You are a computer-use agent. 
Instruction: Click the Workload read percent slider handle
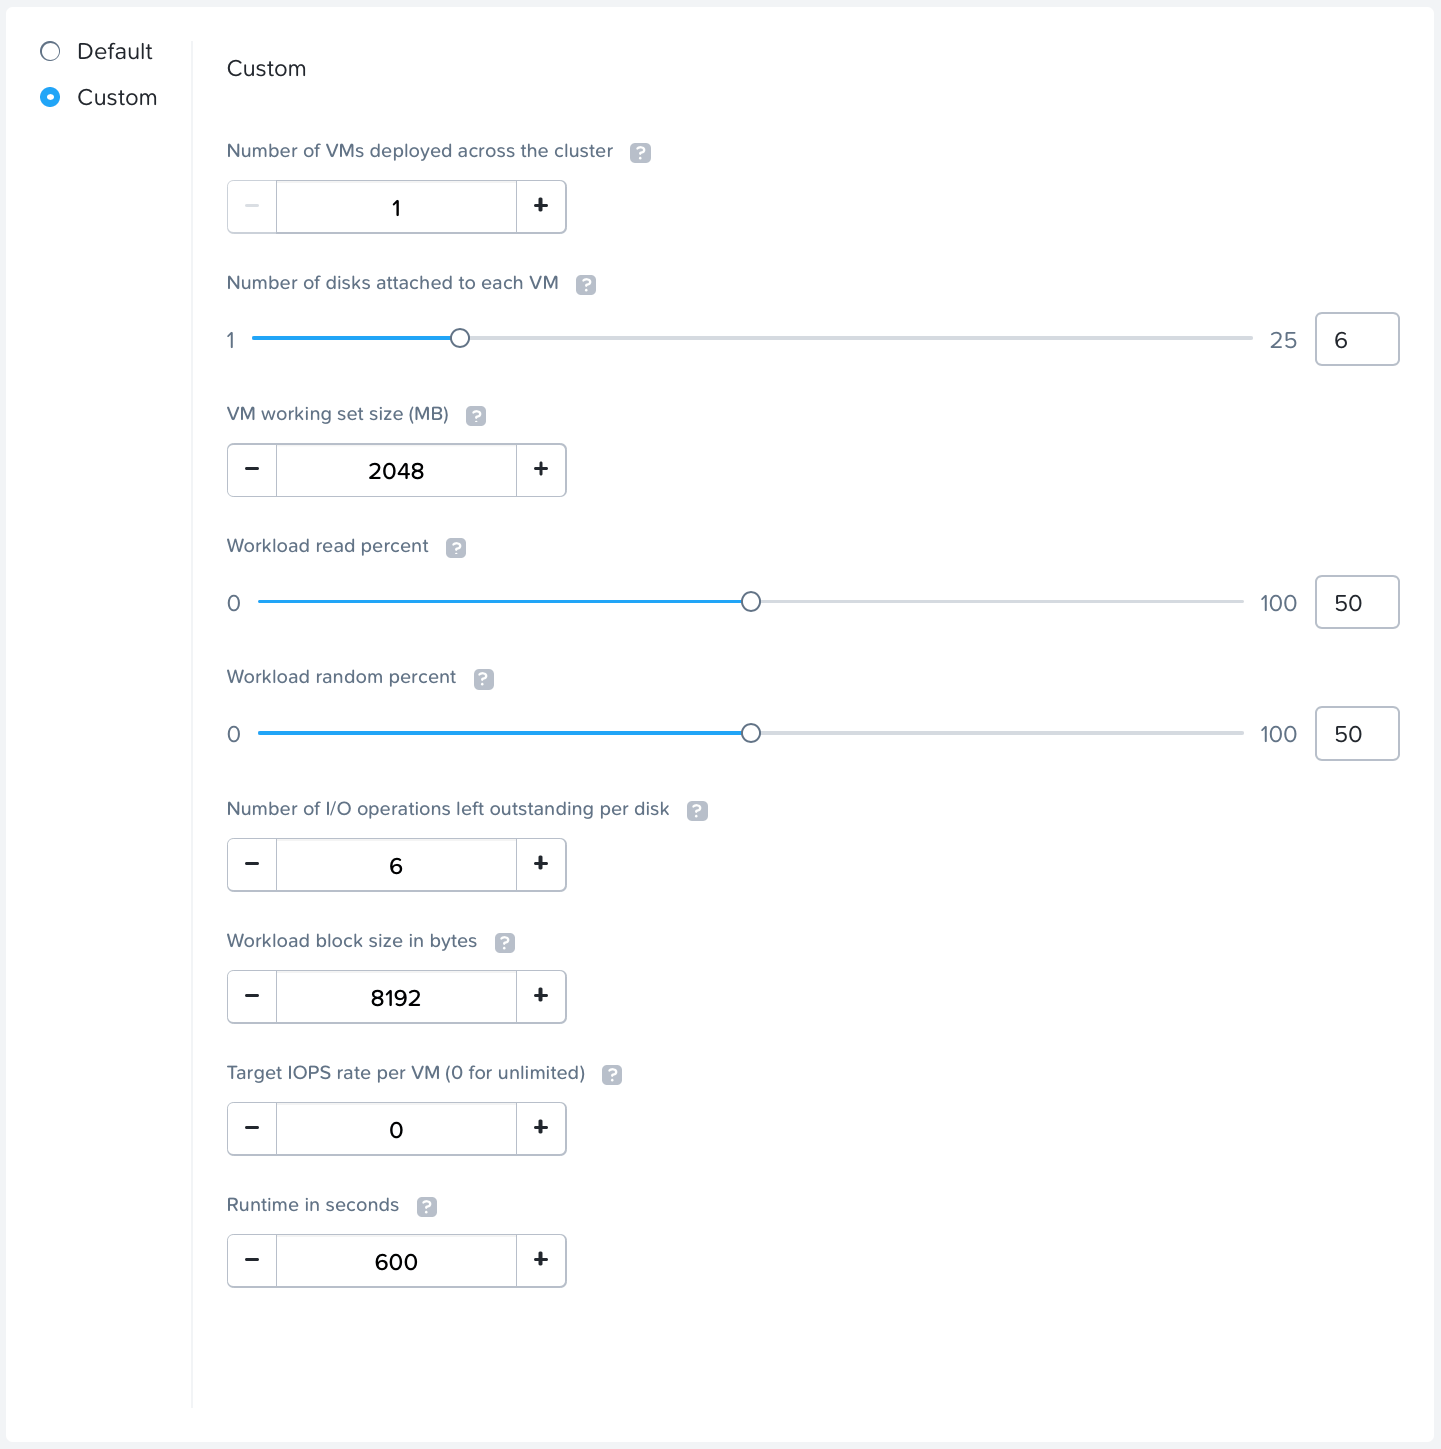pyautogui.click(x=751, y=601)
